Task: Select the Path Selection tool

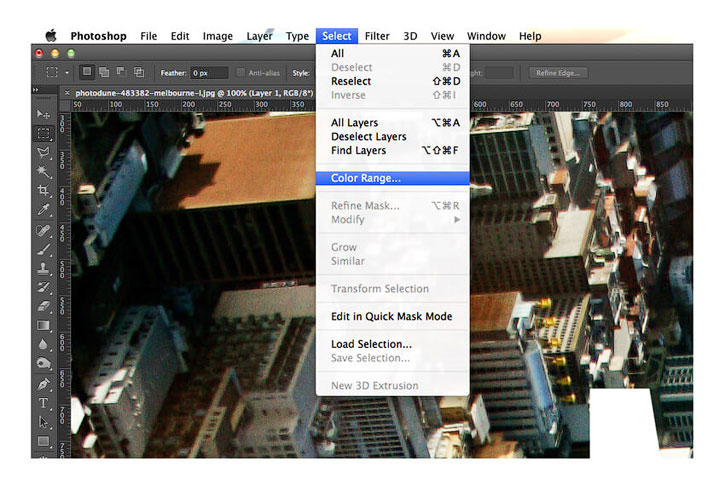Action: click(43, 422)
